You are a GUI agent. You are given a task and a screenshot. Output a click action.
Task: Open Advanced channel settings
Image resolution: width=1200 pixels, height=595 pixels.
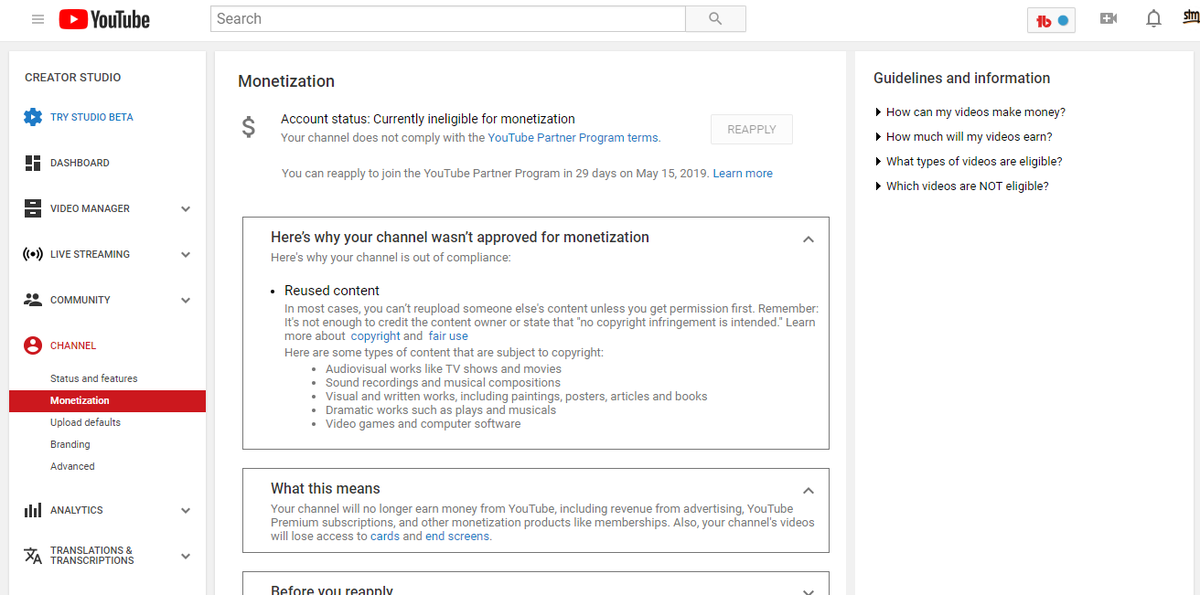pos(73,467)
